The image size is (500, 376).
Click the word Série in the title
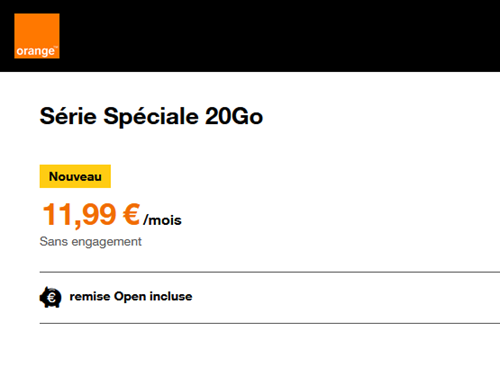tap(68, 116)
